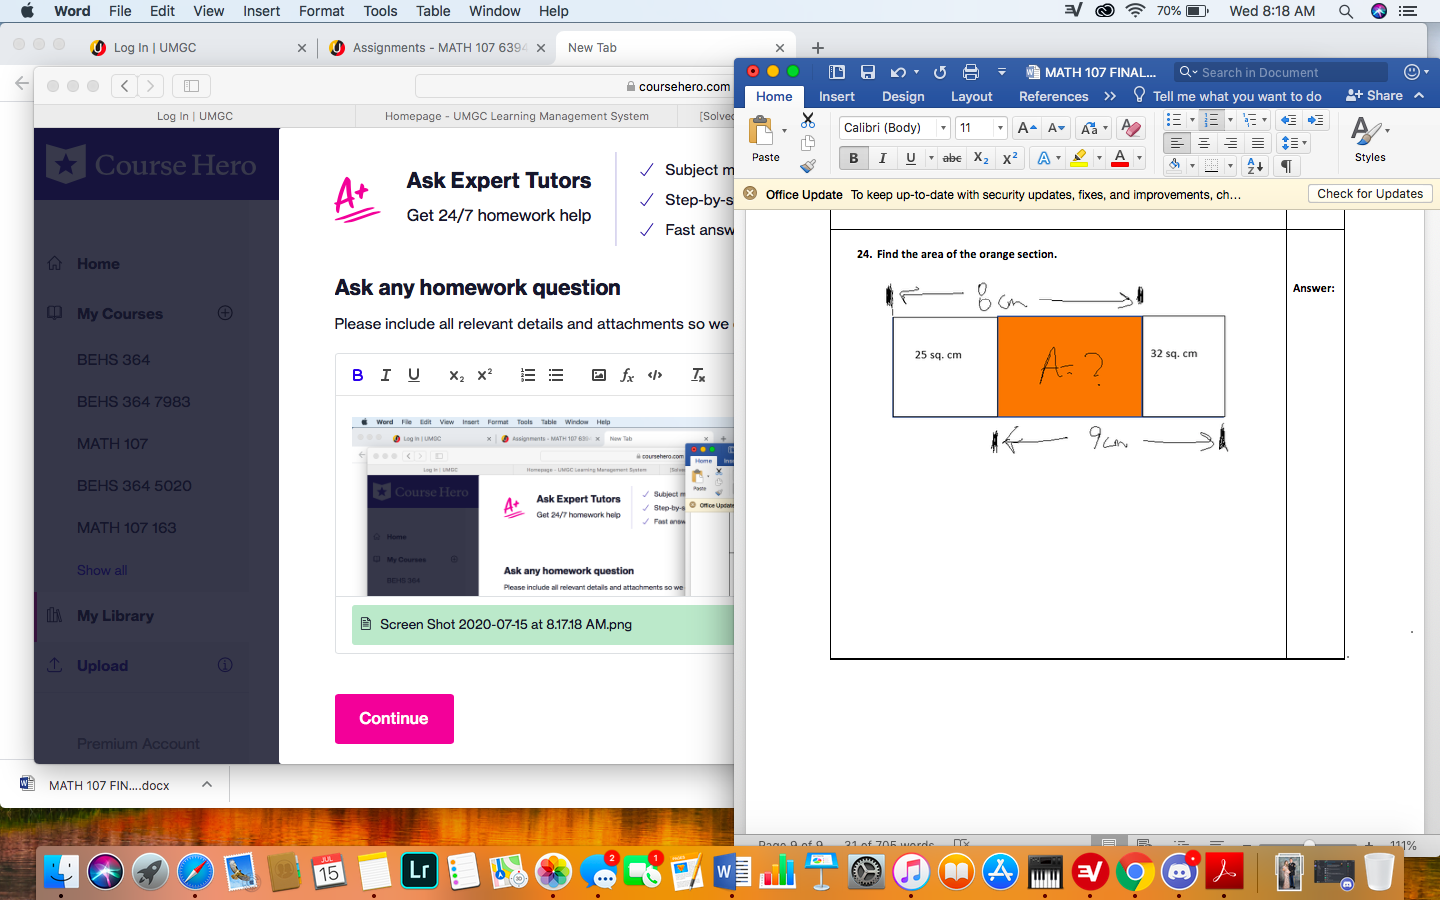Apply the red font color swatch
Screen dimensions: 1440x900
tap(1120, 158)
